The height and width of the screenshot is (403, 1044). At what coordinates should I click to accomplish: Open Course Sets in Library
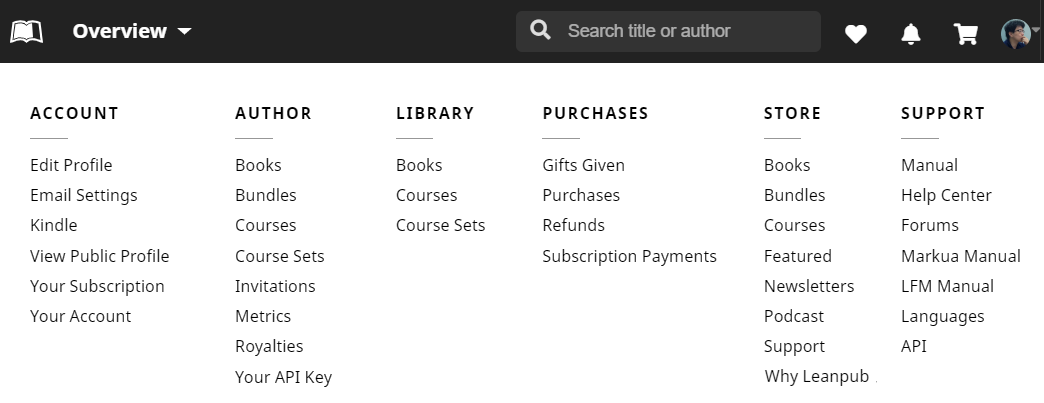tap(440, 225)
